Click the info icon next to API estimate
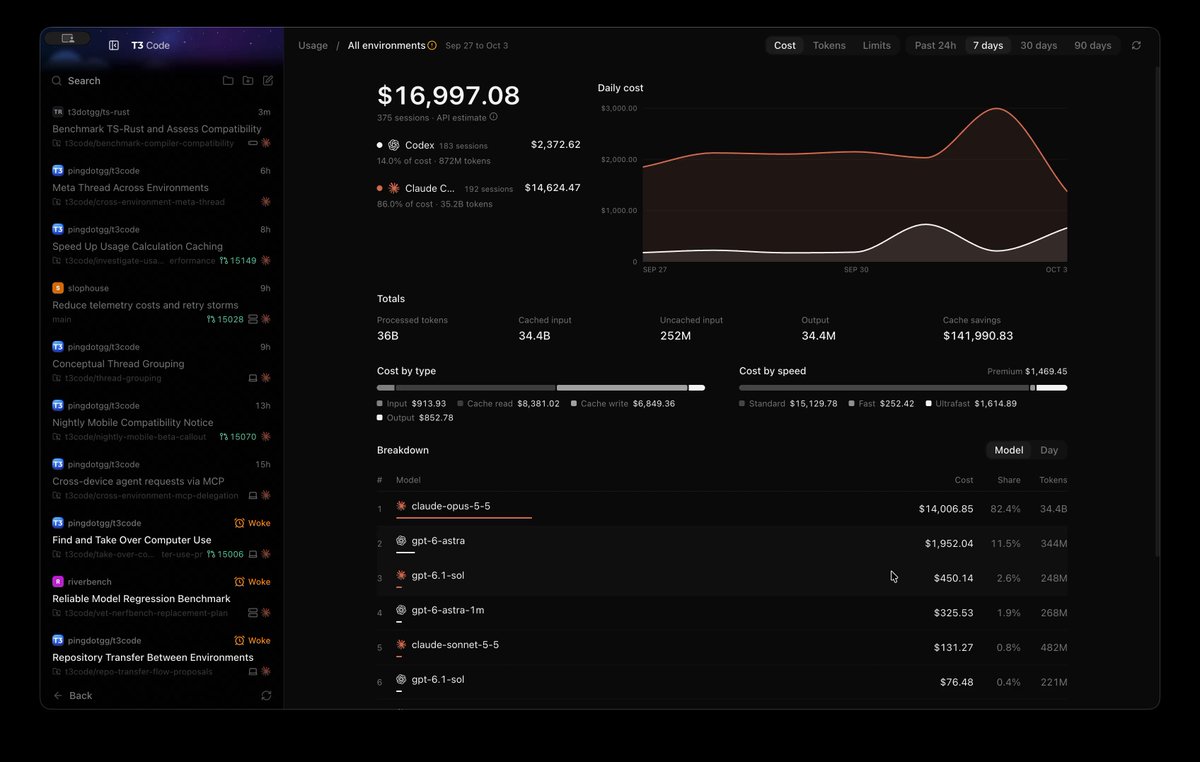 click(493, 117)
